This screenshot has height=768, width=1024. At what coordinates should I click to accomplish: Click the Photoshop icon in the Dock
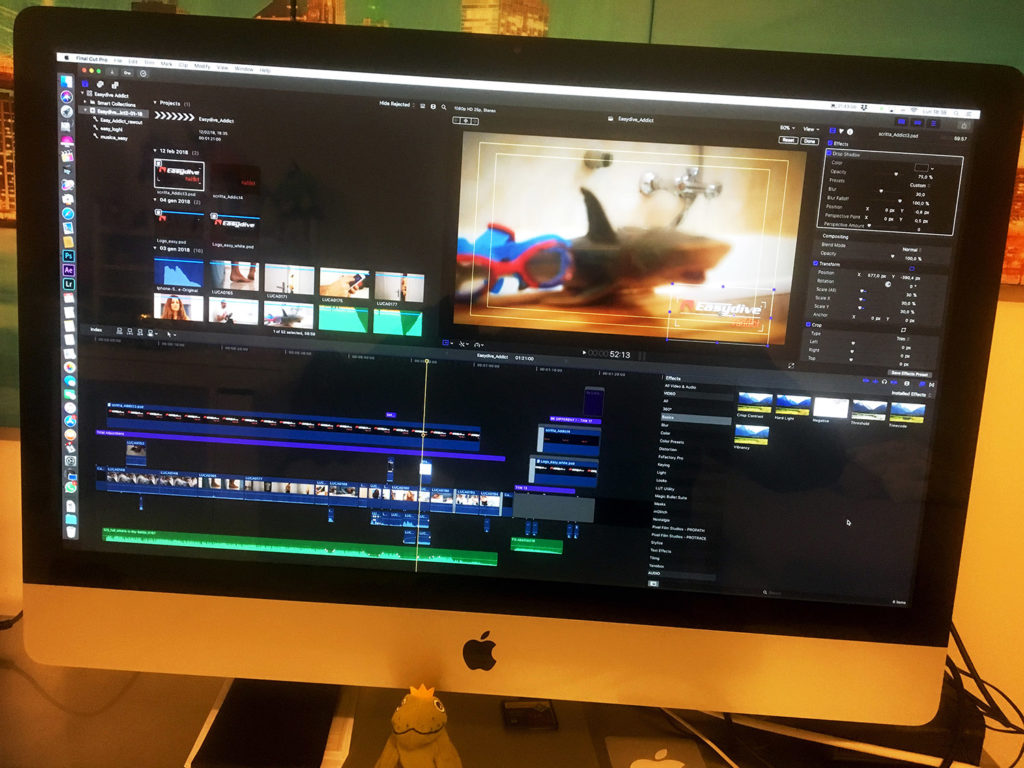point(68,256)
